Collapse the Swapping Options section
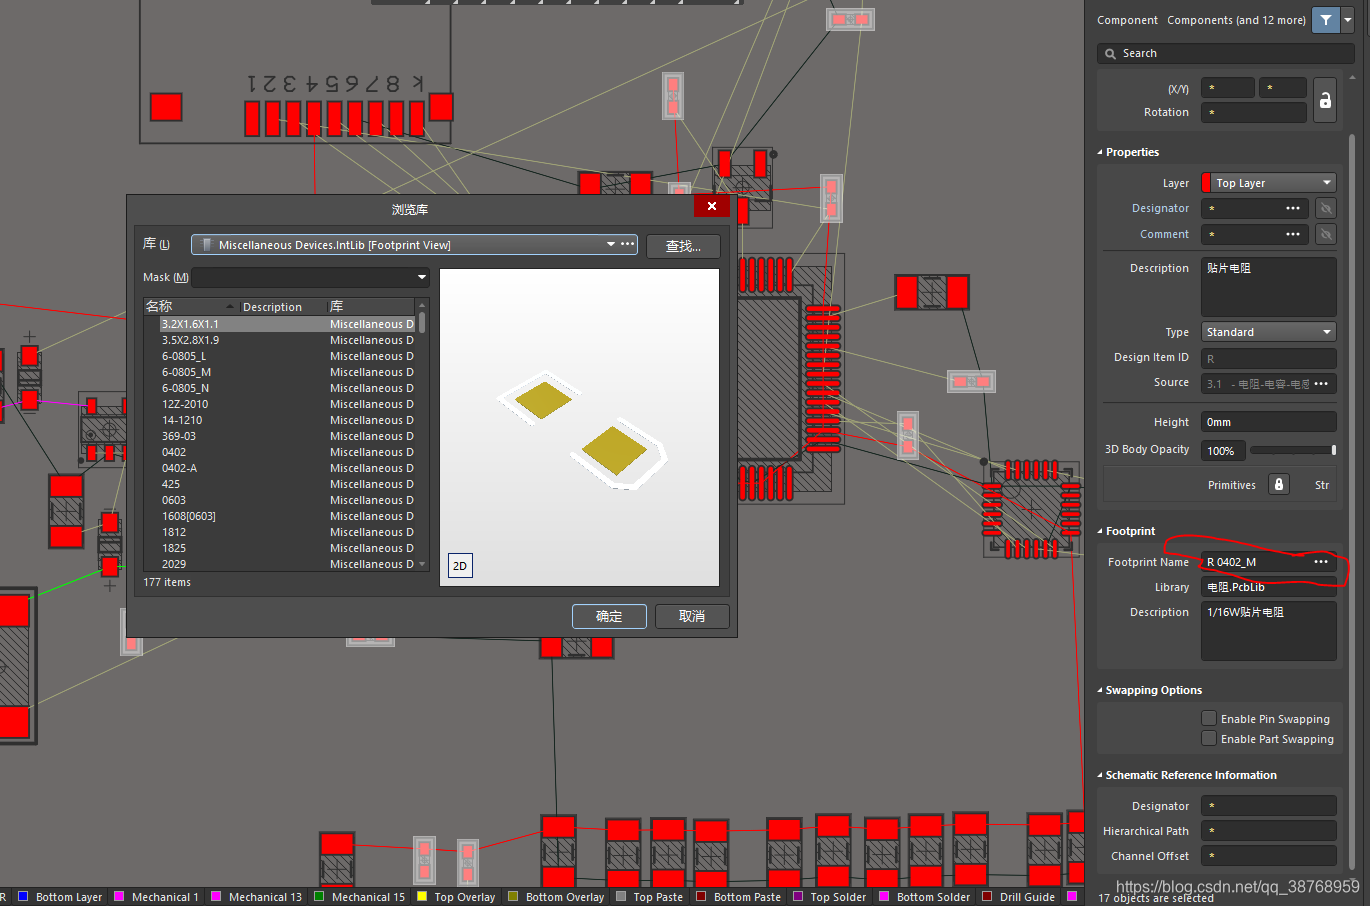Image resolution: width=1370 pixels, height=906 pixels. 1100,691
